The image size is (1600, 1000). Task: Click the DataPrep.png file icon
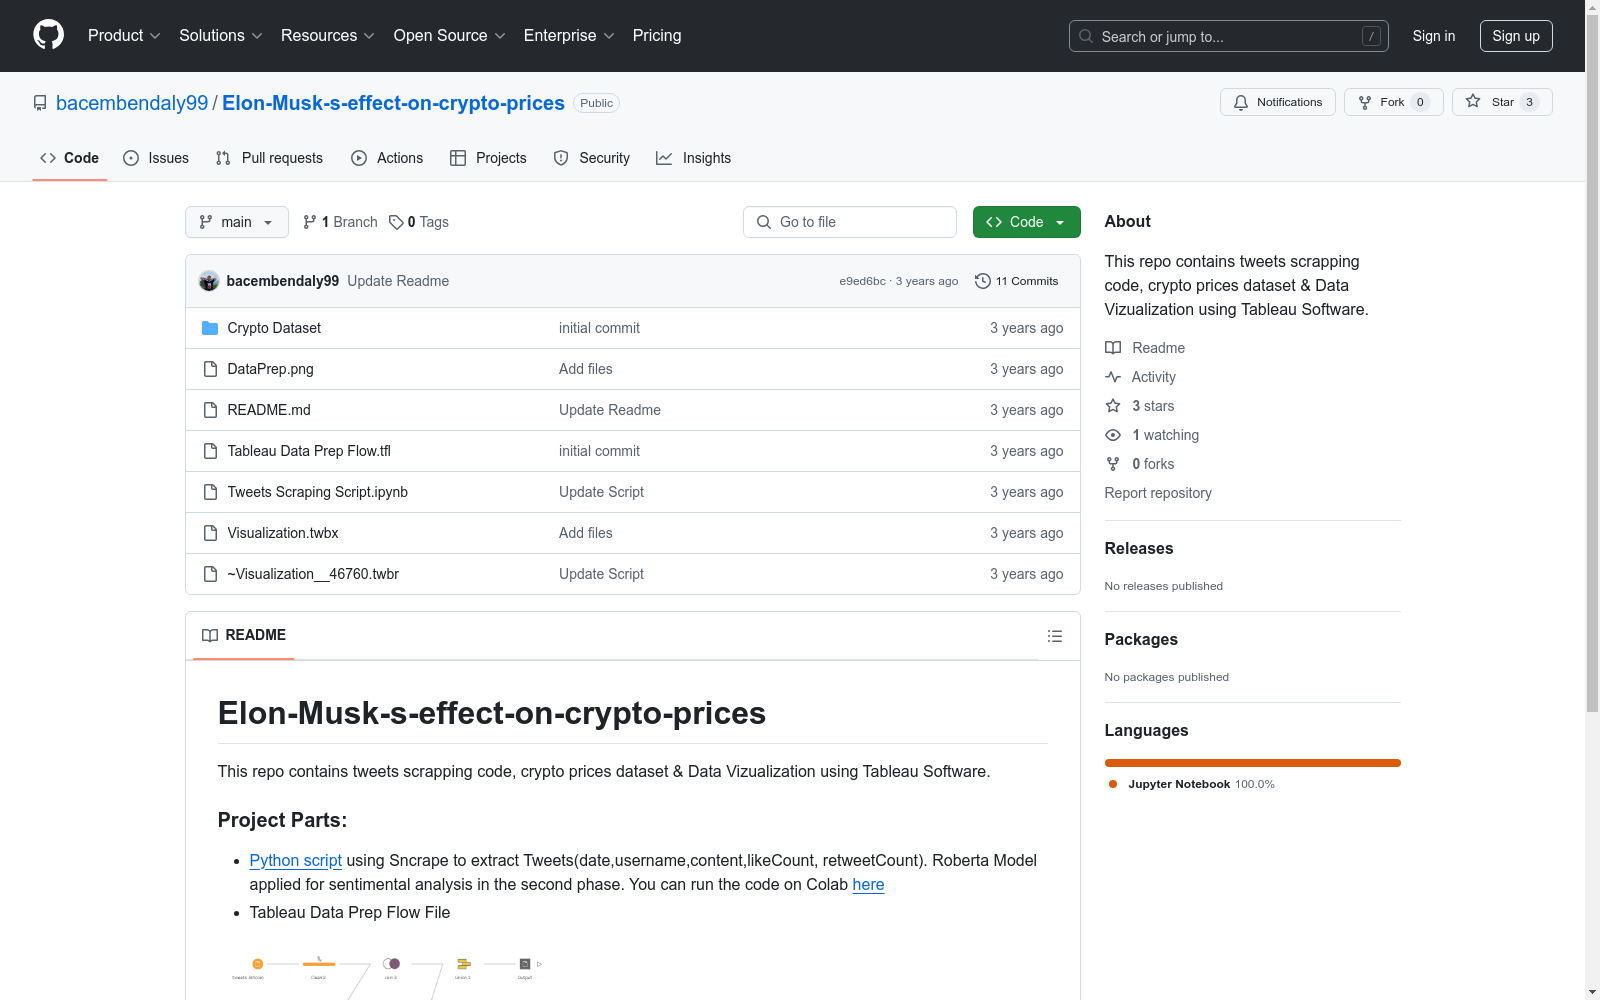coord(210,369)
